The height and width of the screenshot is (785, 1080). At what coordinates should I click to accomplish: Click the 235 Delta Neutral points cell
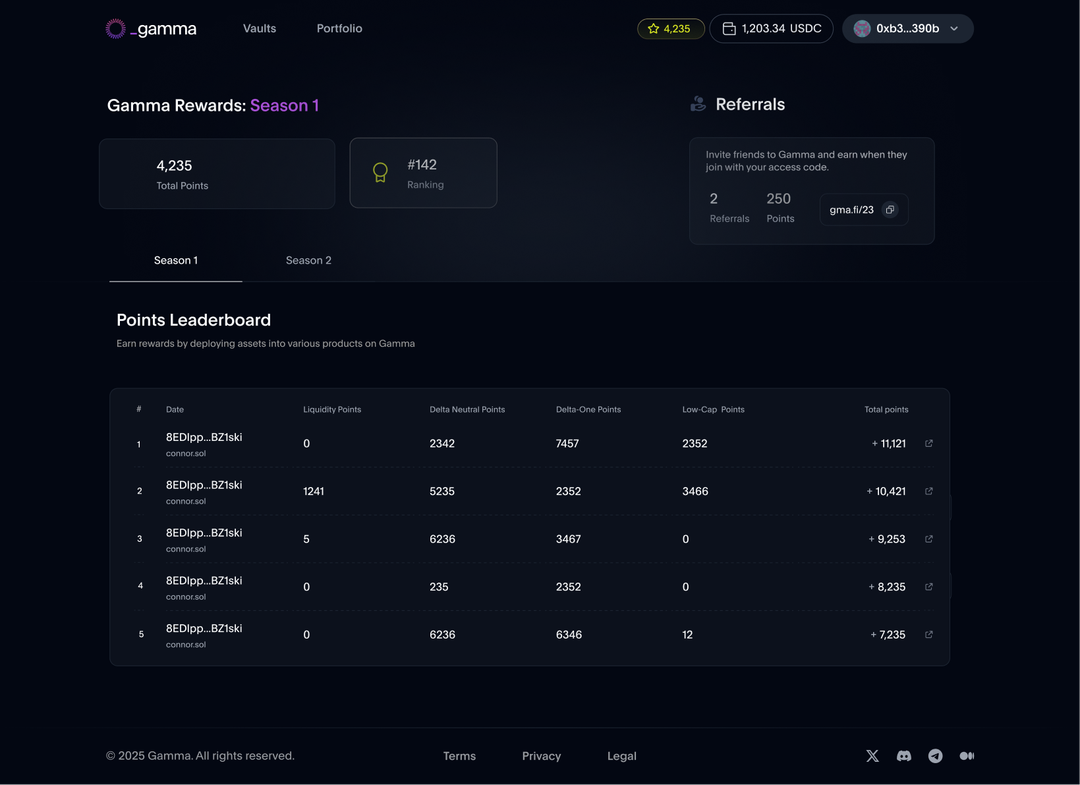pos(439,587)
